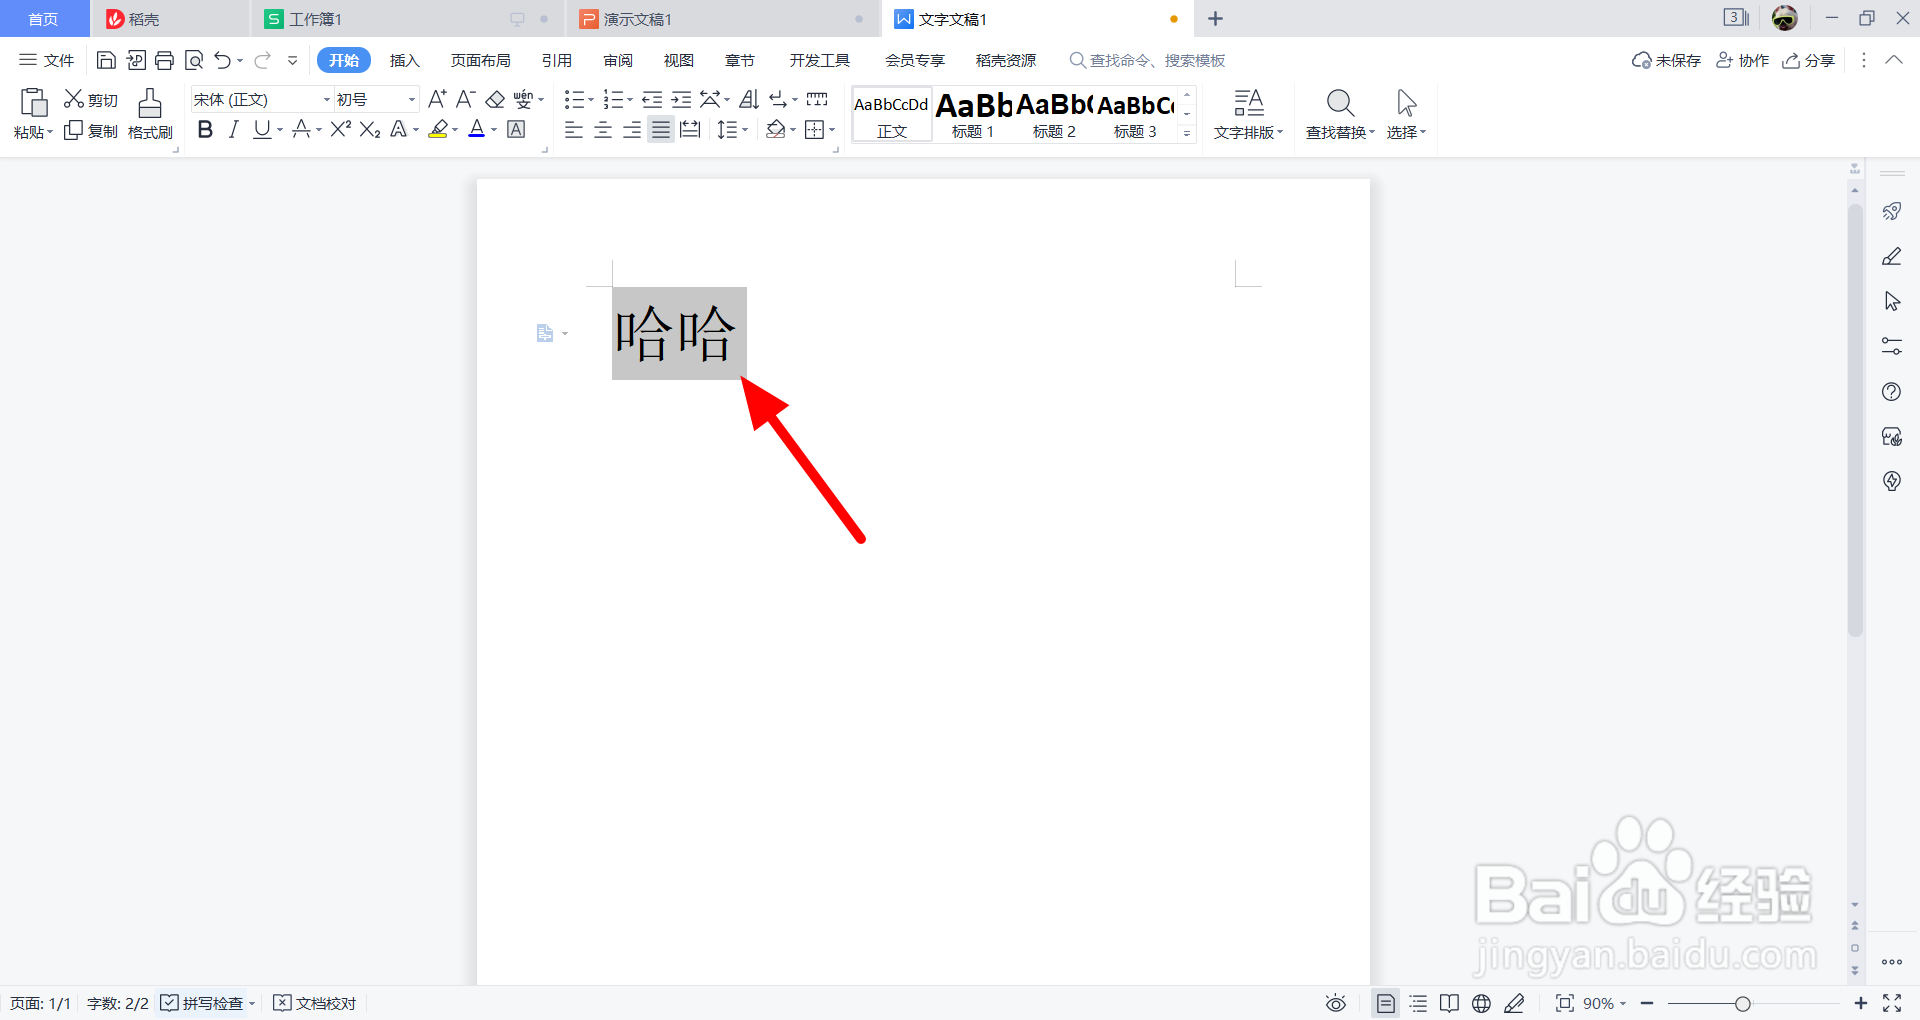Image resolution: width=1920 pixels, height=1020 pixels.
Task: Click the Copy (复制) button
Action: [91, 131]
